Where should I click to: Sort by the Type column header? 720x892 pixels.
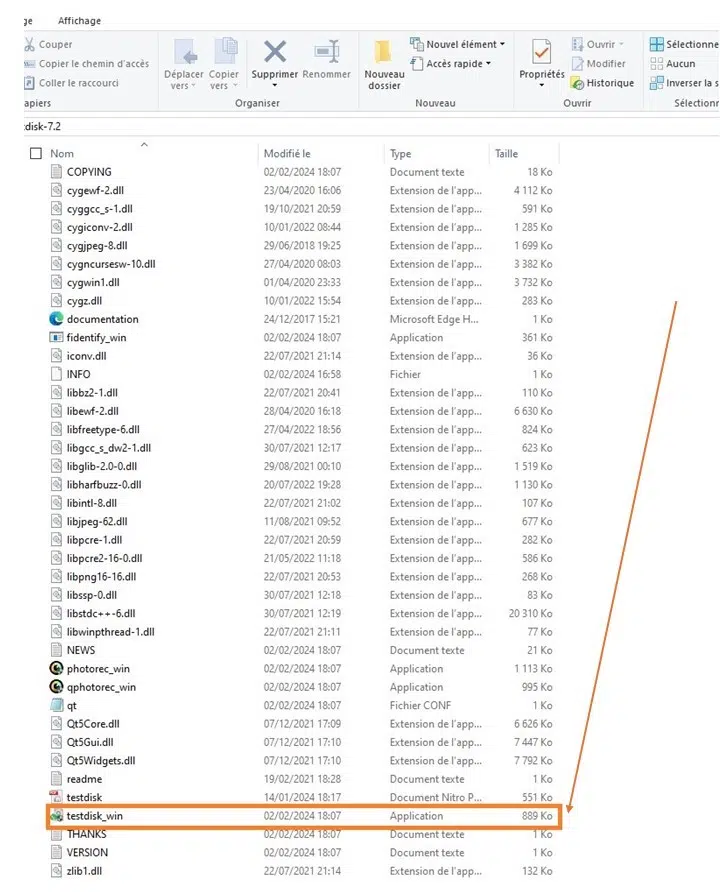point(400,154)
